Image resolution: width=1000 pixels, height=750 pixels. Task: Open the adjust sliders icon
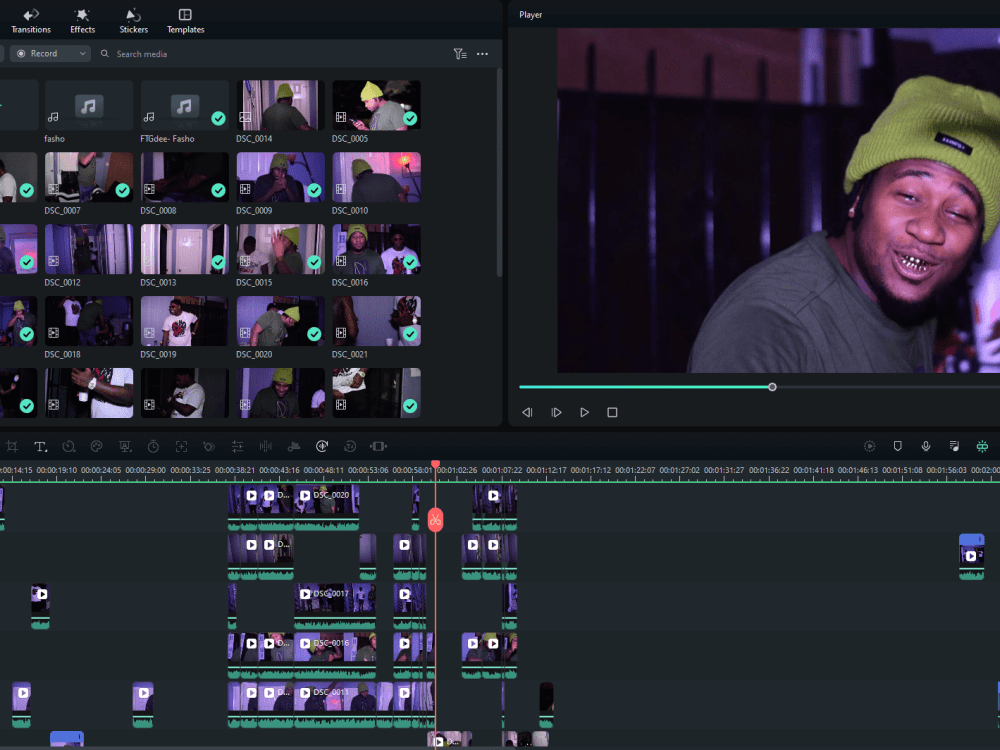(x=237, y=446)
